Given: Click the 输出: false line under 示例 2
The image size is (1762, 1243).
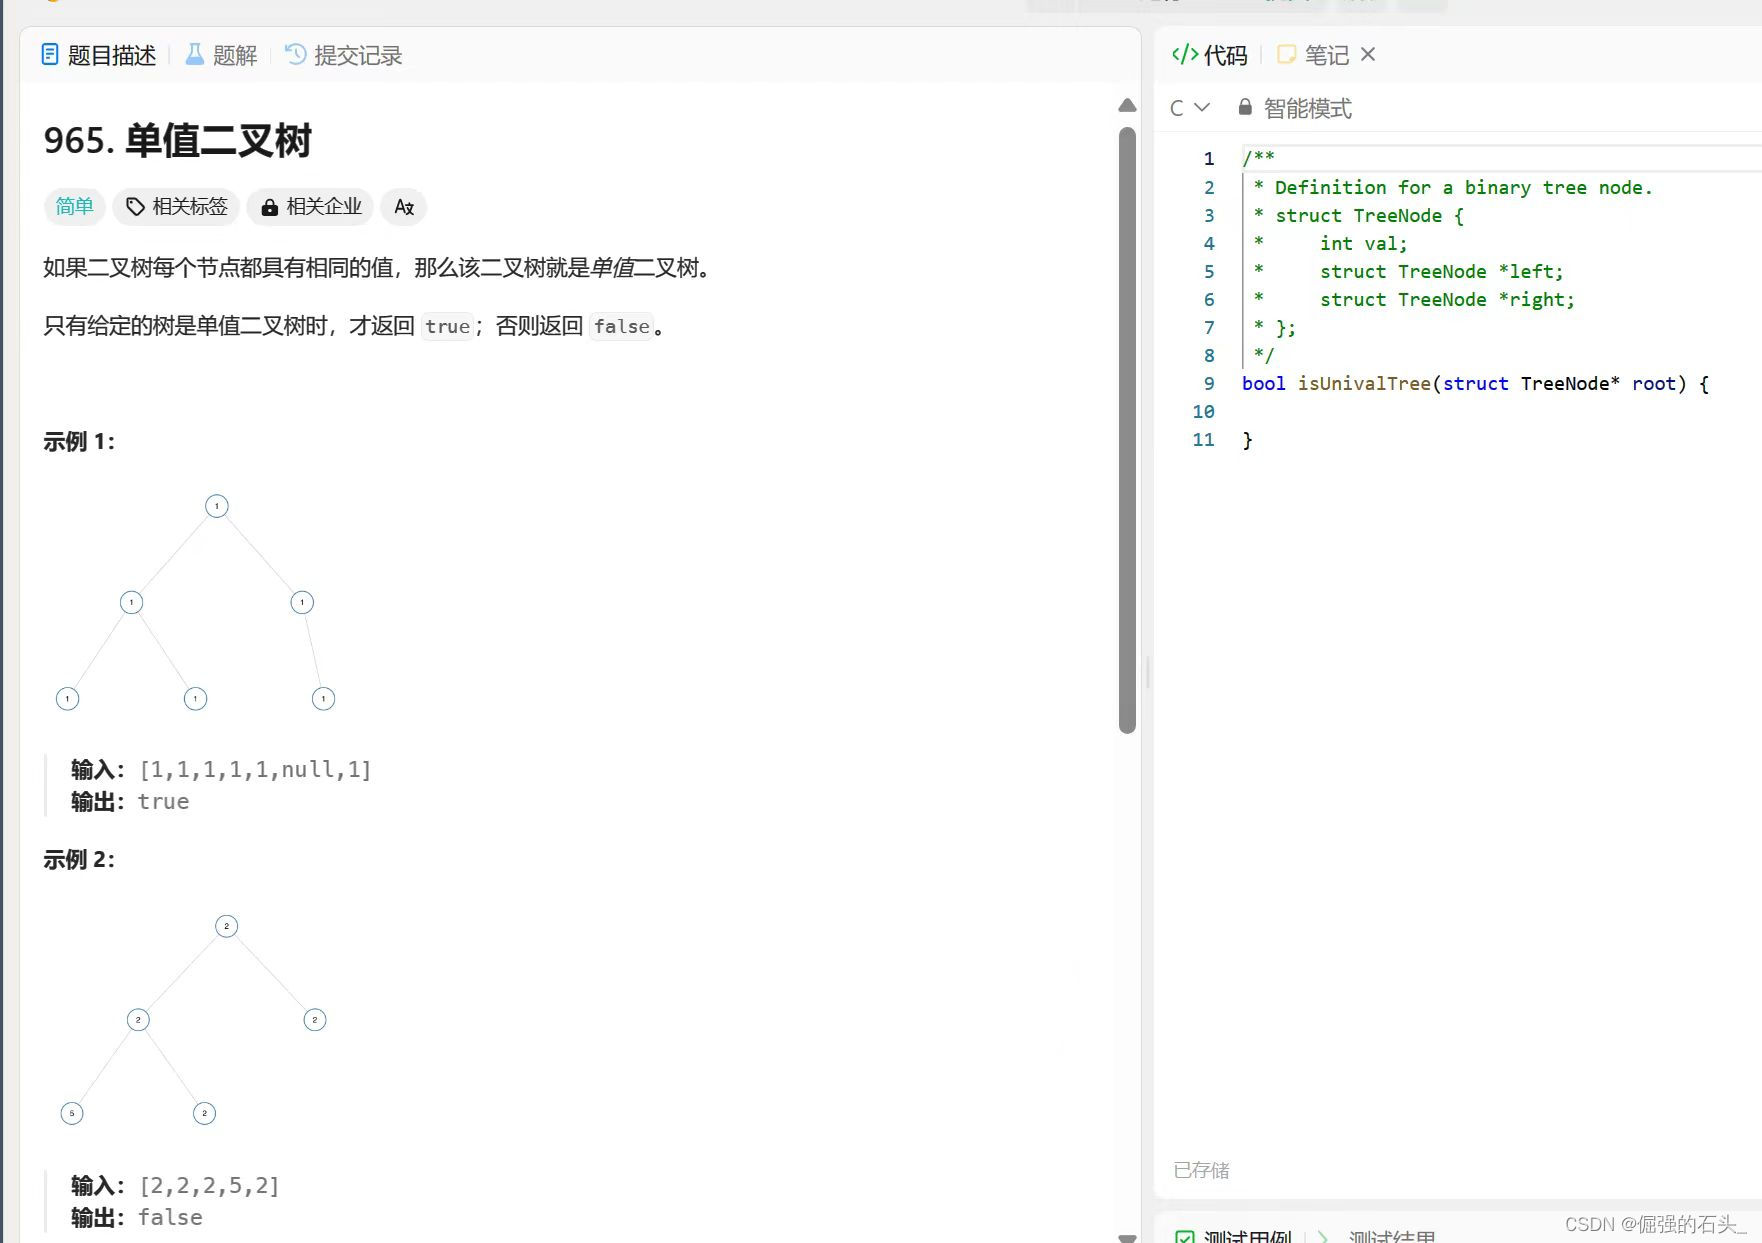Looking at the screenshot, I should tap(137, 1217).
